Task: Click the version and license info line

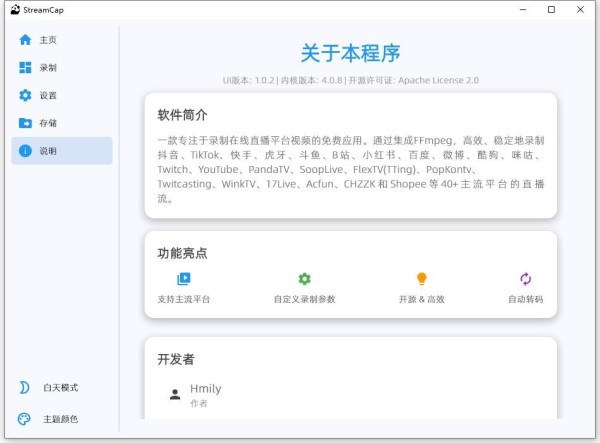Action: (351, 80)
